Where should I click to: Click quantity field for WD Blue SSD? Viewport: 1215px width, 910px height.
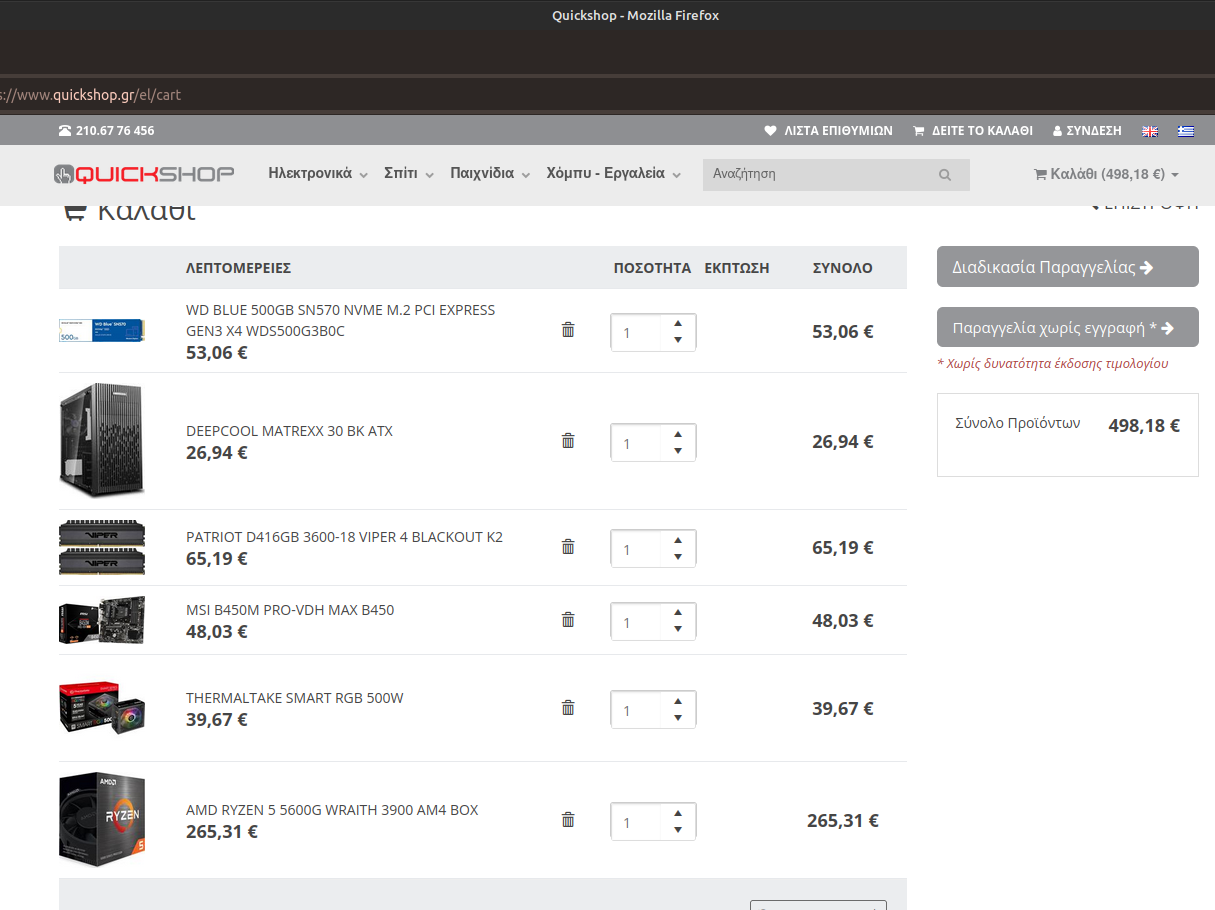pyautogui.click(x=636, y=332)
